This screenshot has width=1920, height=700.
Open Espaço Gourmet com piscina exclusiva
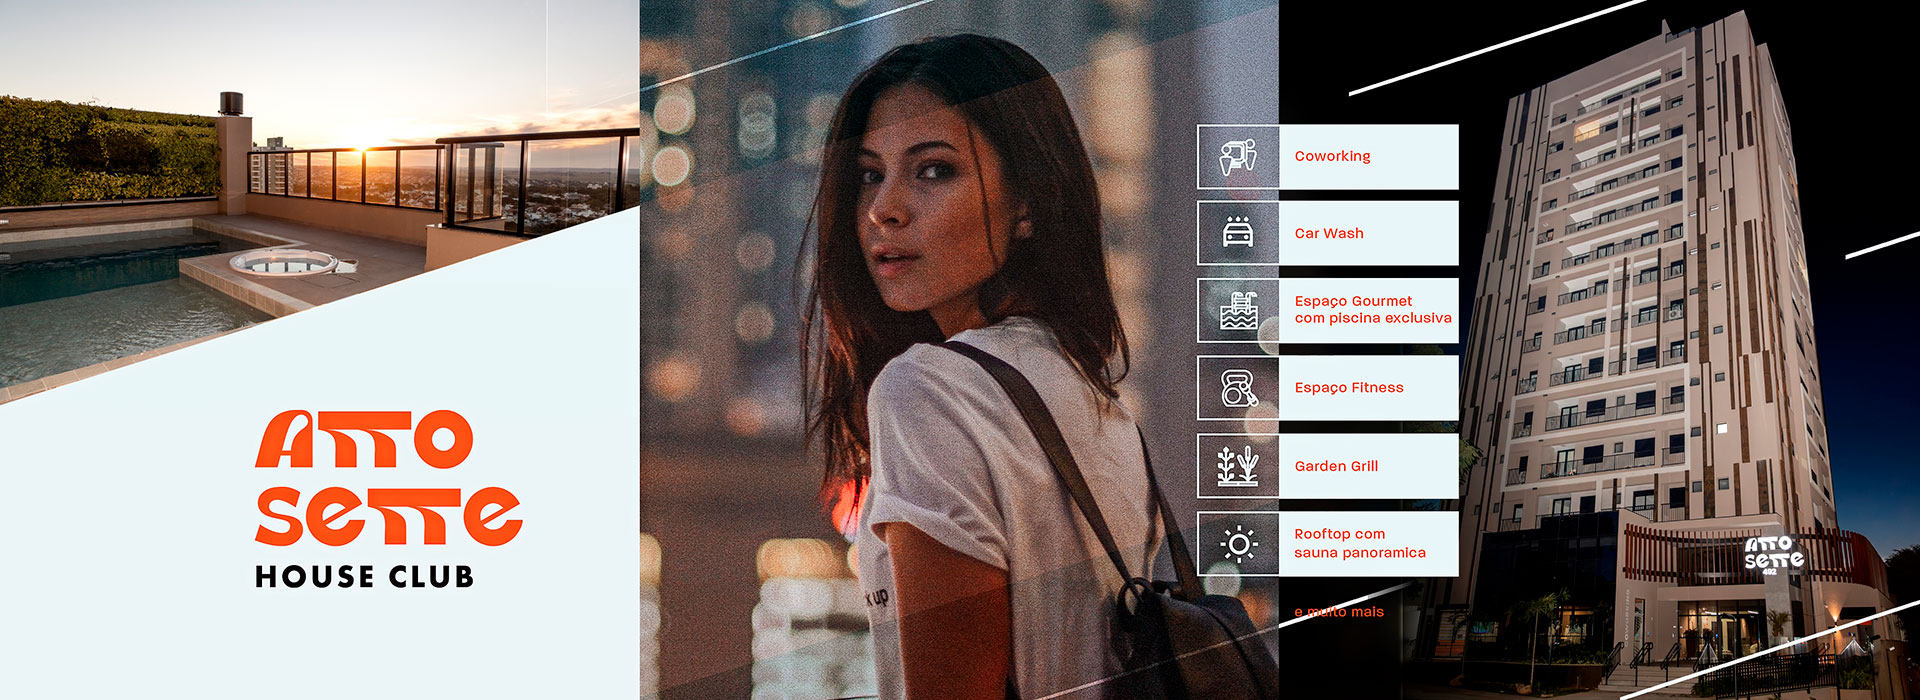click(x=1373, y=310)
